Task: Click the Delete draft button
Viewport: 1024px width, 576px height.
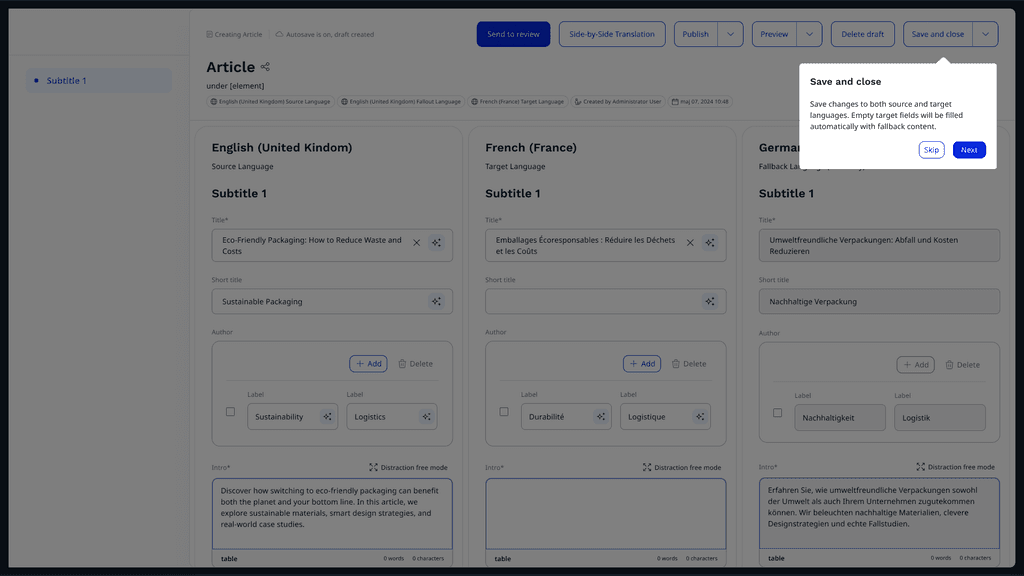Action: tap(863, 35)
